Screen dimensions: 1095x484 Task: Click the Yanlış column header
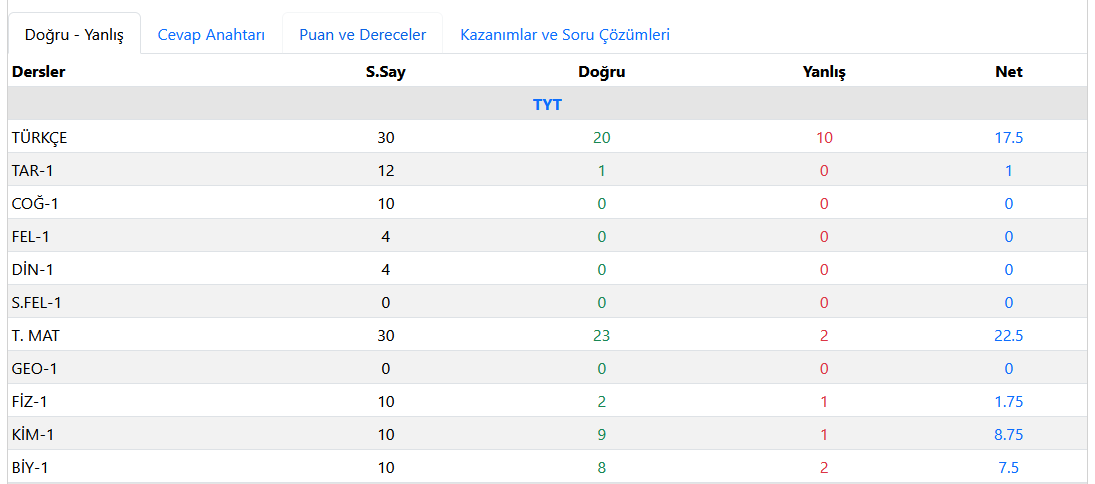[x=824, y=72]
